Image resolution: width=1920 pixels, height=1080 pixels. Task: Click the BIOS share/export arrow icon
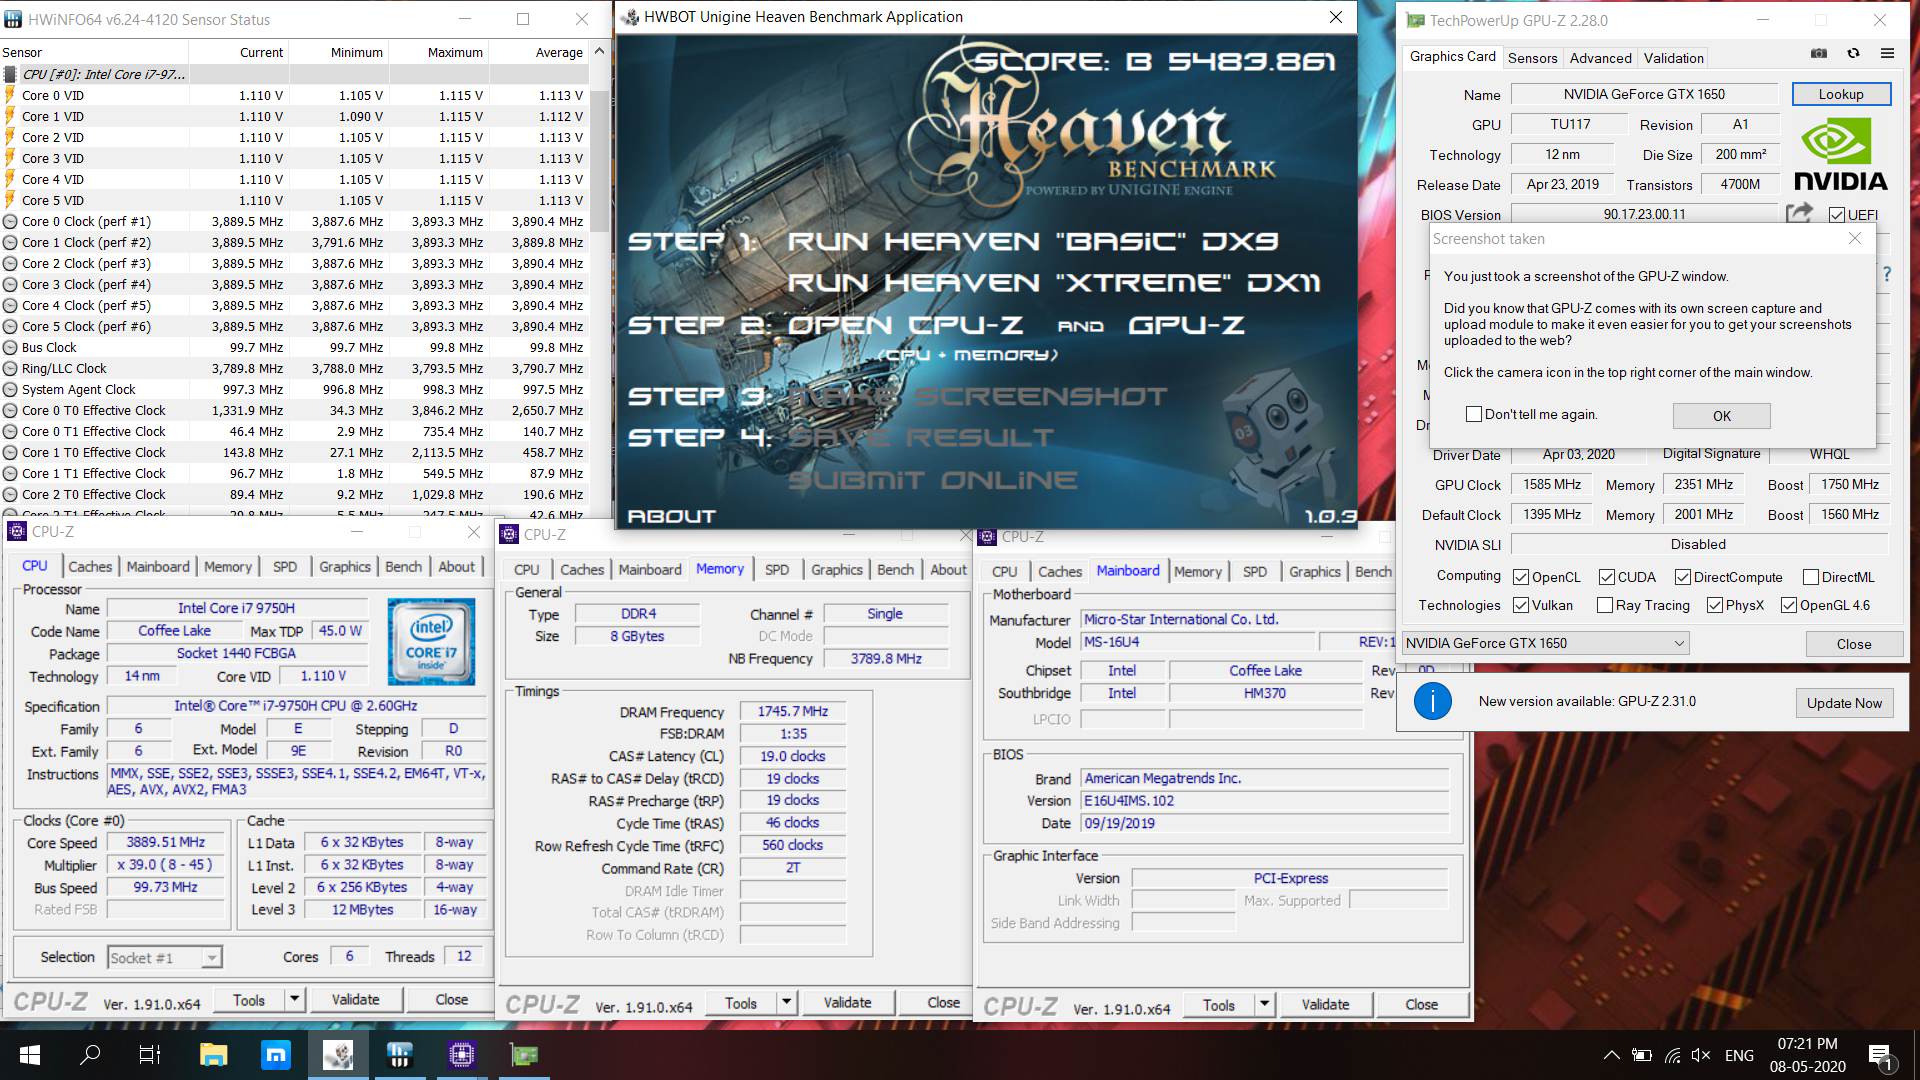1799,213
